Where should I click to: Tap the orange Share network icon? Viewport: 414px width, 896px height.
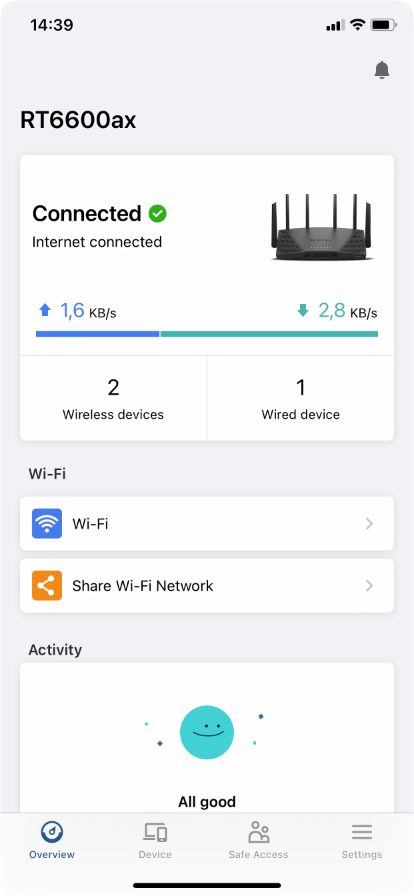point(47,586)
